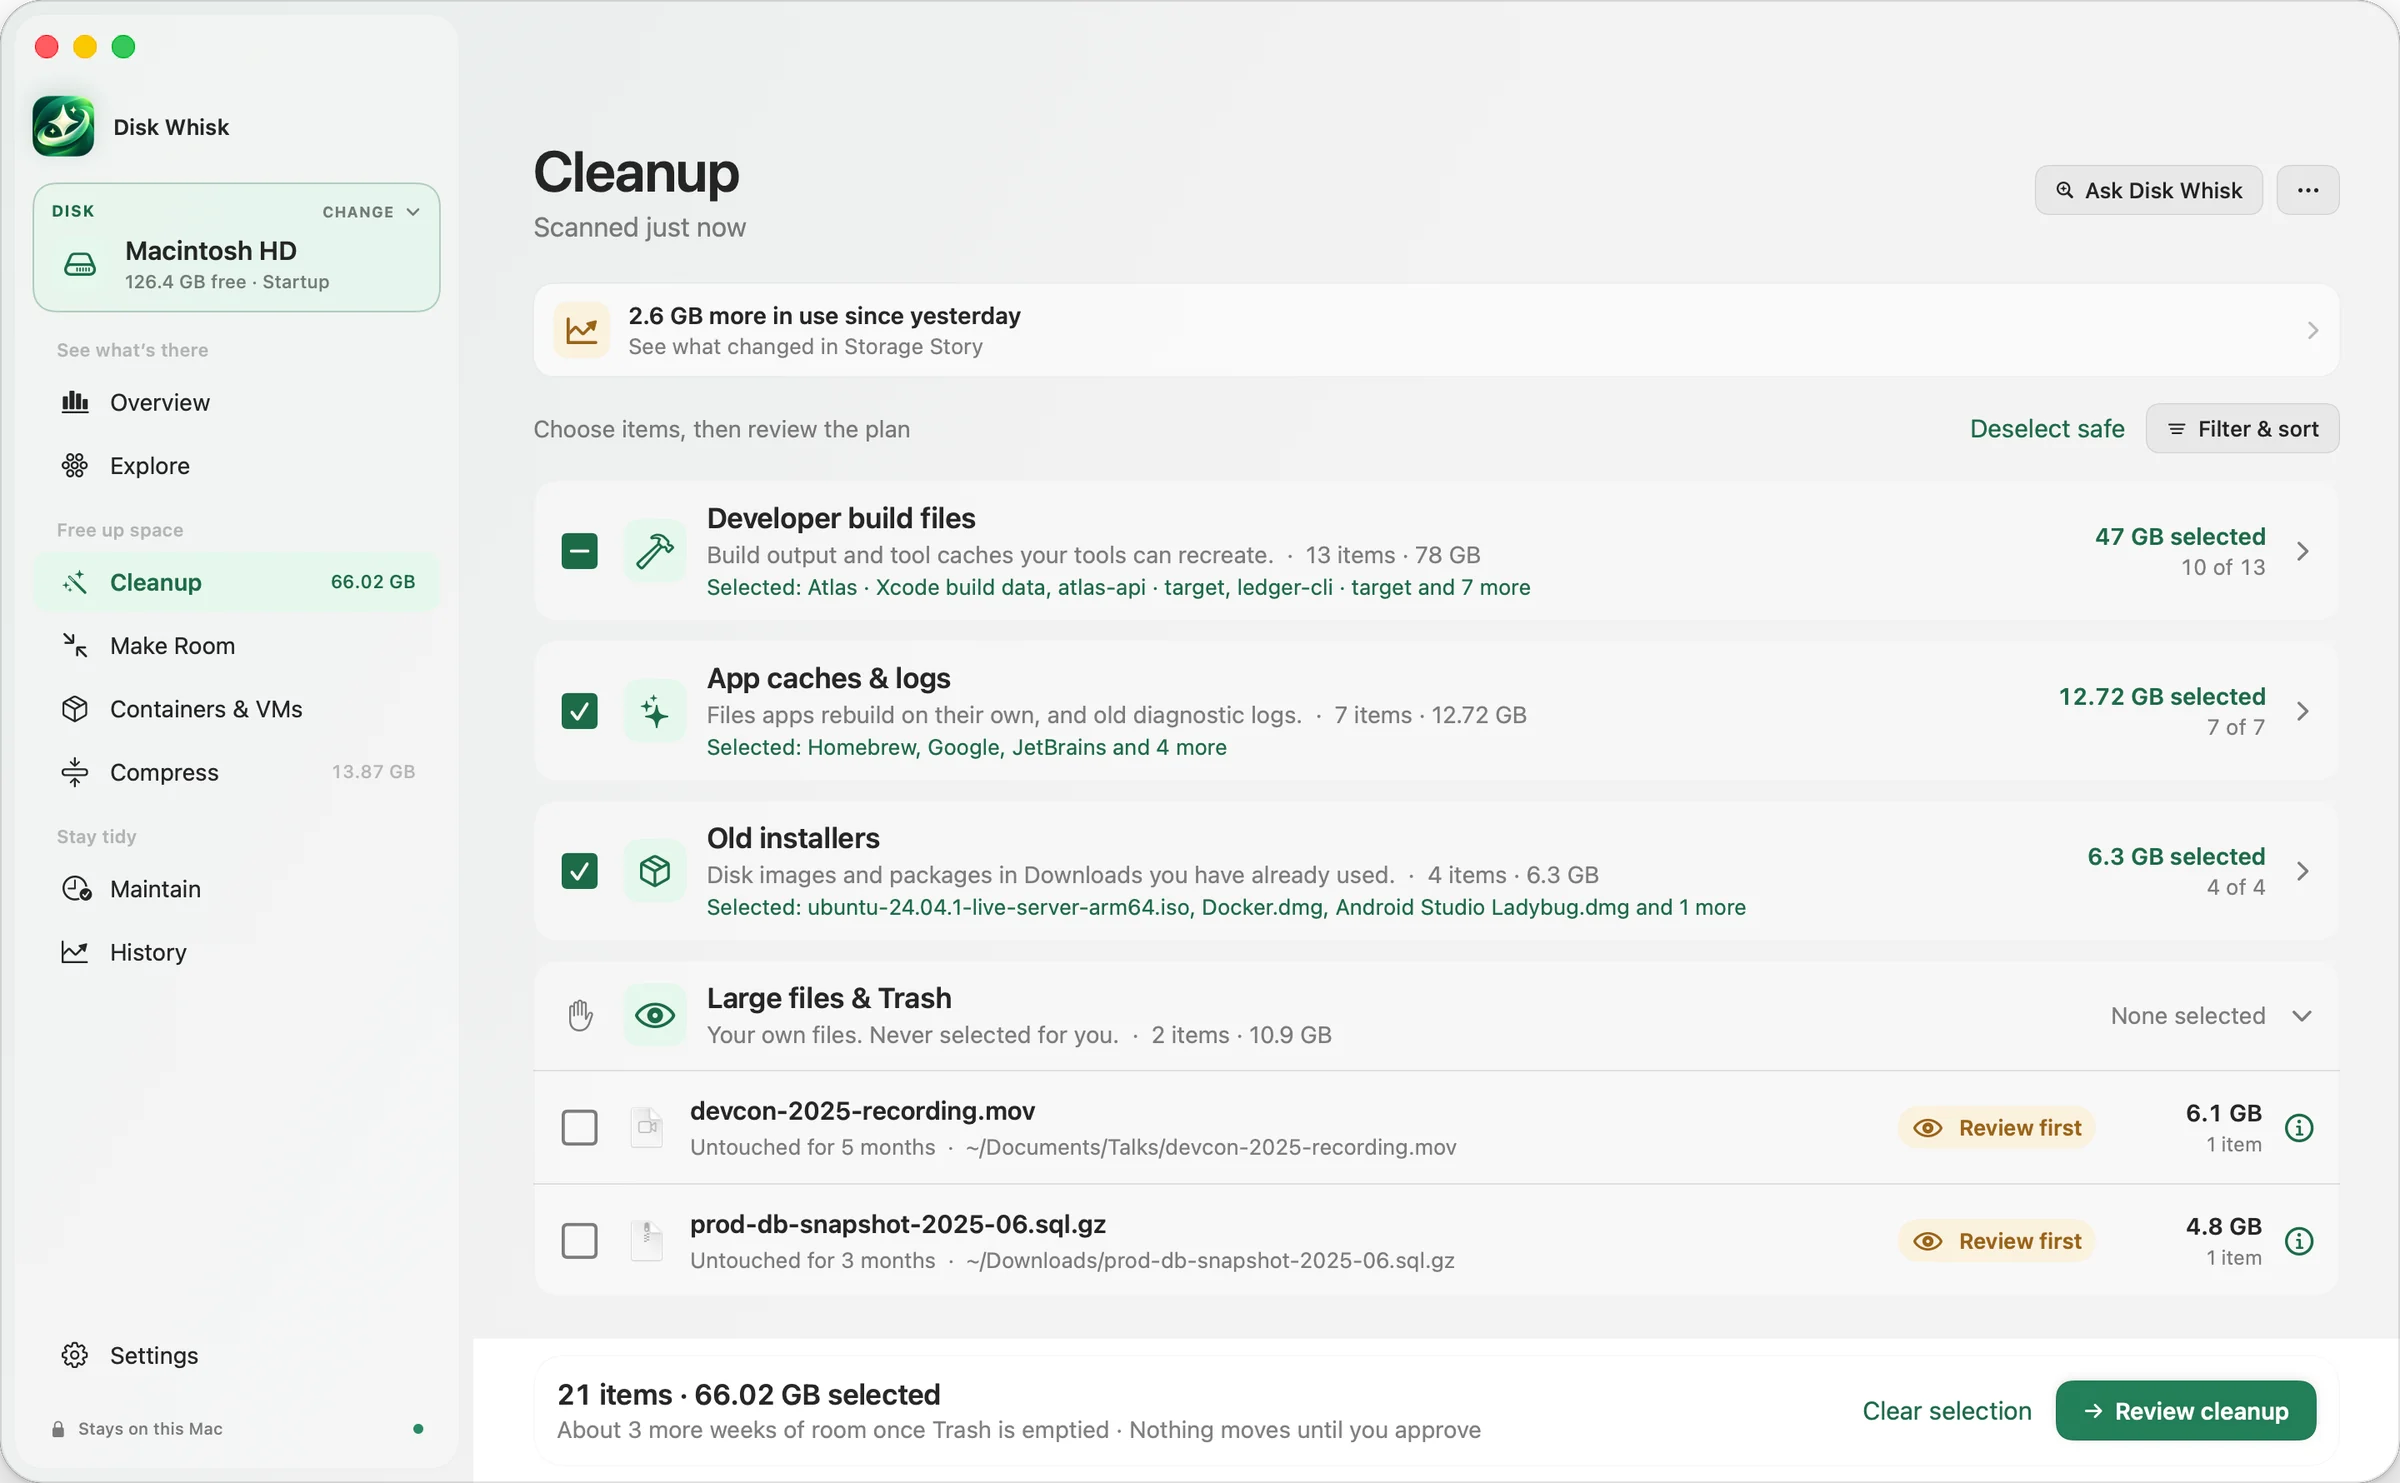
Task: Check the prod-db-snapshot-2025-06.sql.gz checkbox
Action: coord(580,1241)
